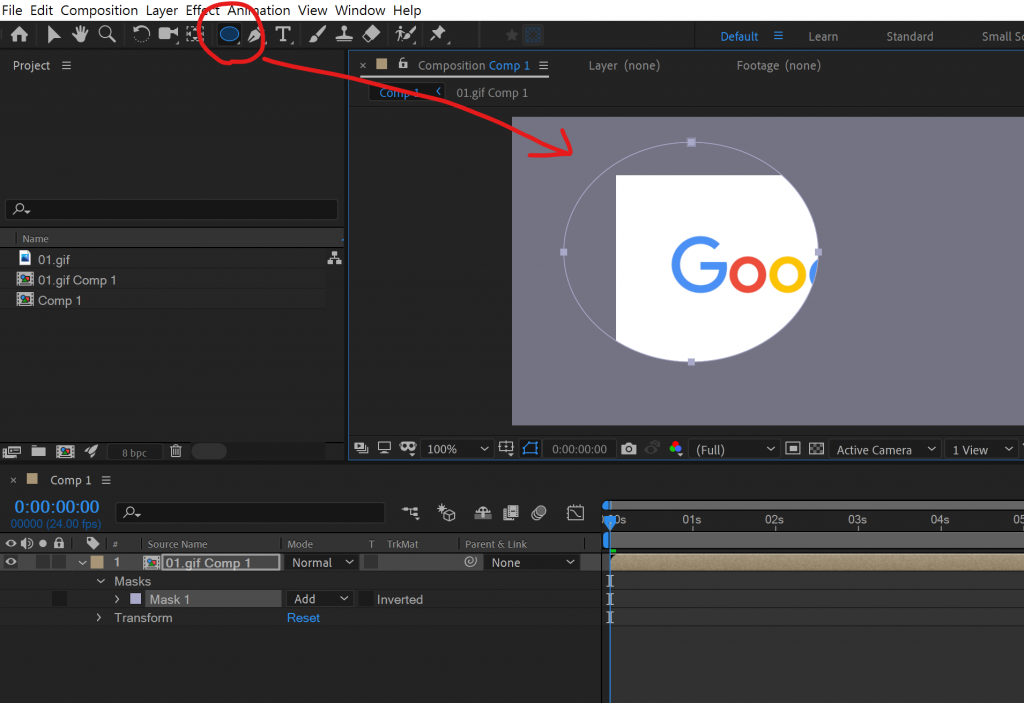Viewport: 1024px width, 703px height.
Task: Select the Brush tool
Action: (x=317, y=35)
